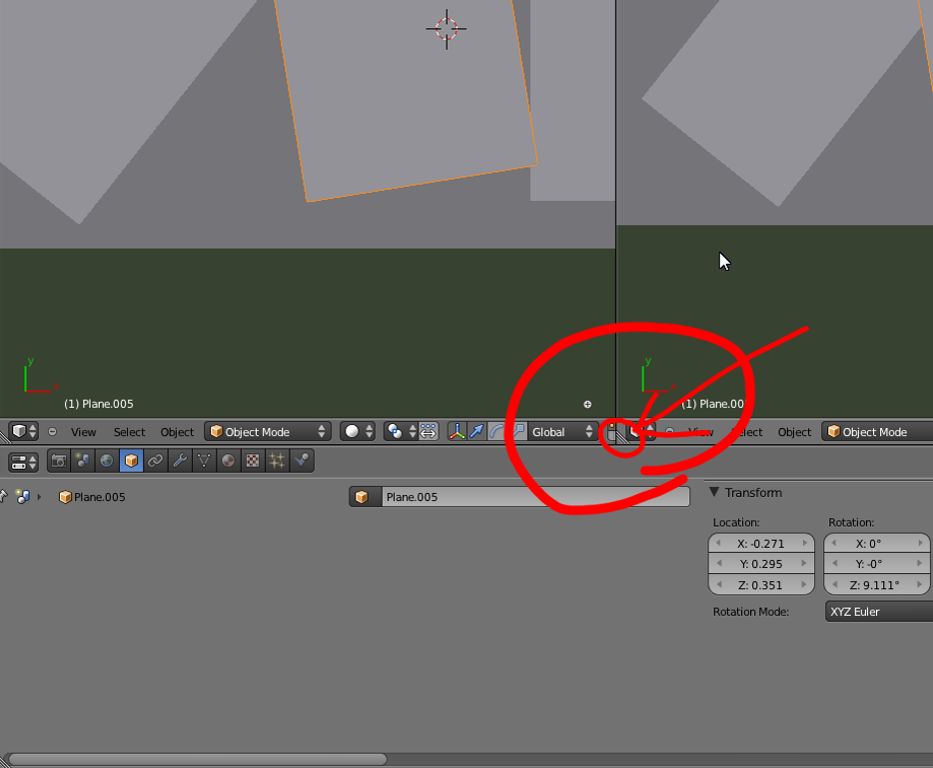Screen dimensions: 933x768
Task: Open View menu in left viewport
Action: 83,432
